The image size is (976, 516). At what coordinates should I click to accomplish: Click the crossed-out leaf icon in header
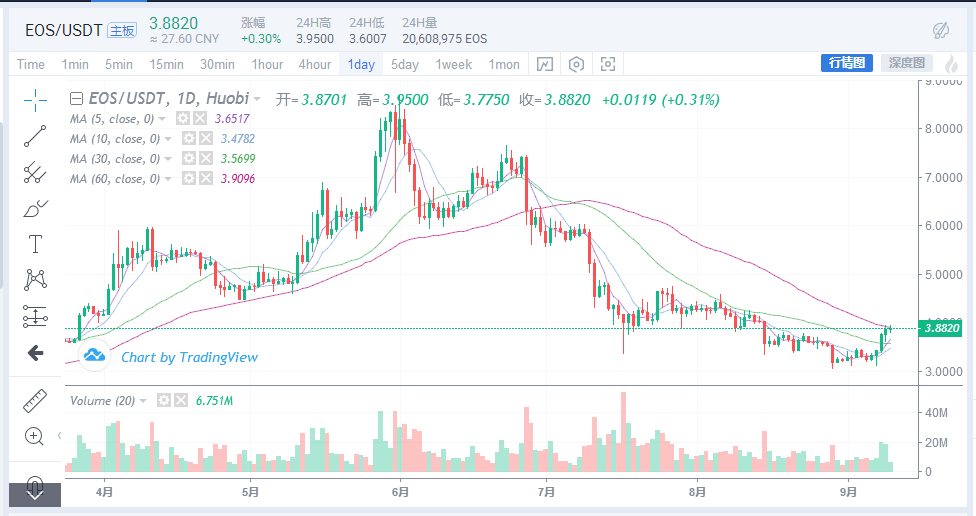tap(941, 30)
